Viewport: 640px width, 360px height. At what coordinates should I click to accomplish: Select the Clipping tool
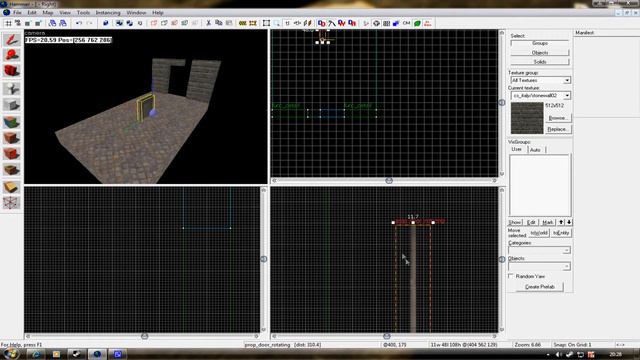(x=11, y=187)
